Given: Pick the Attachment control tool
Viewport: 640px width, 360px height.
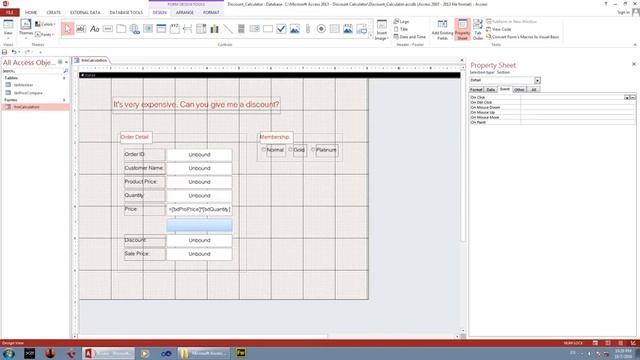Looking at the screenshot, I should tap(308, 29).
